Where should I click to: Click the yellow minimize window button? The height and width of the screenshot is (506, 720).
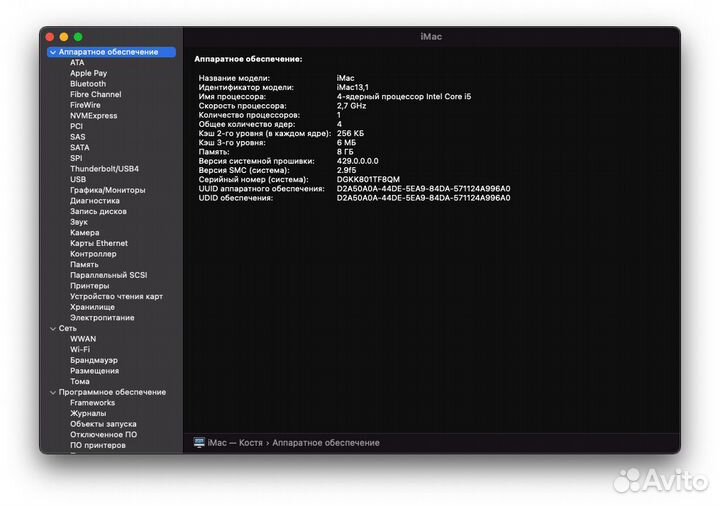pos(64,37)
